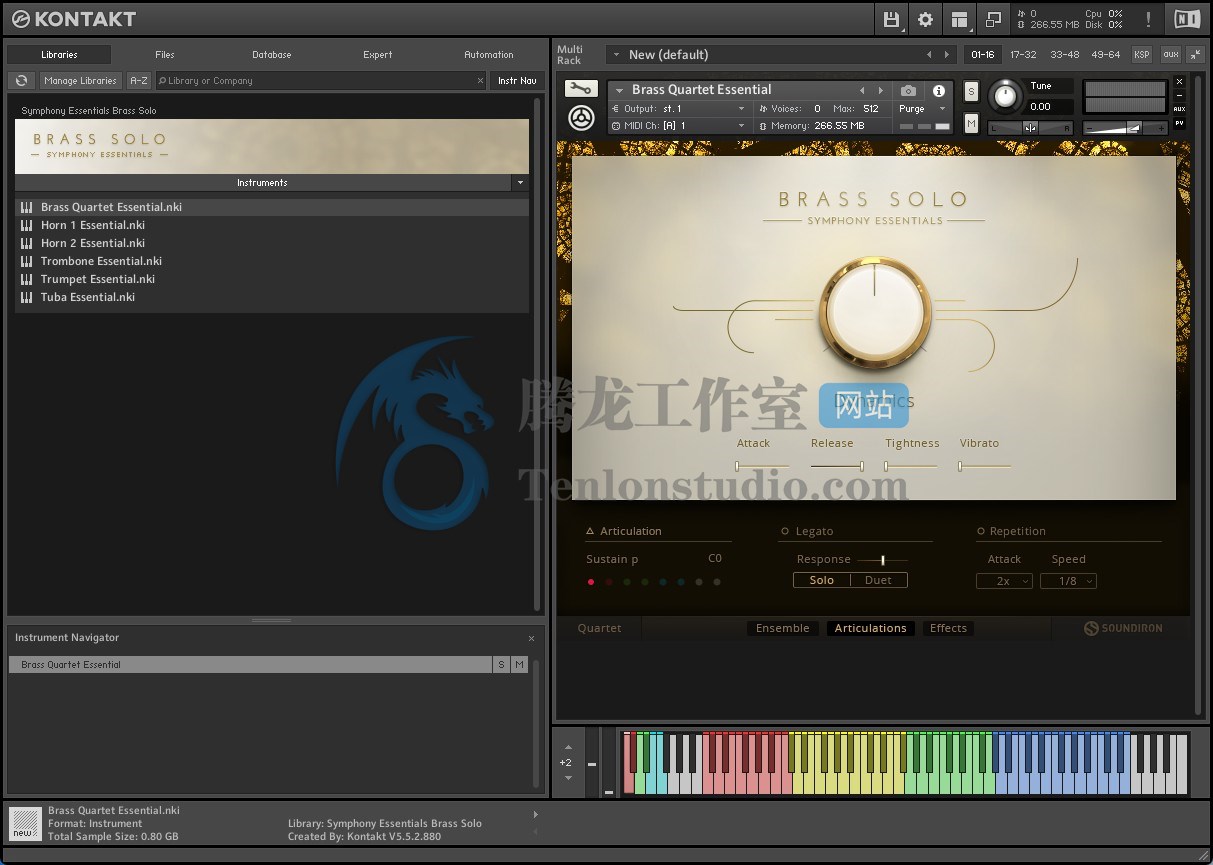This screenshot has width=1213, height=865.
Task: Go to next instrument preset arrow
Action: pos(880,90)
